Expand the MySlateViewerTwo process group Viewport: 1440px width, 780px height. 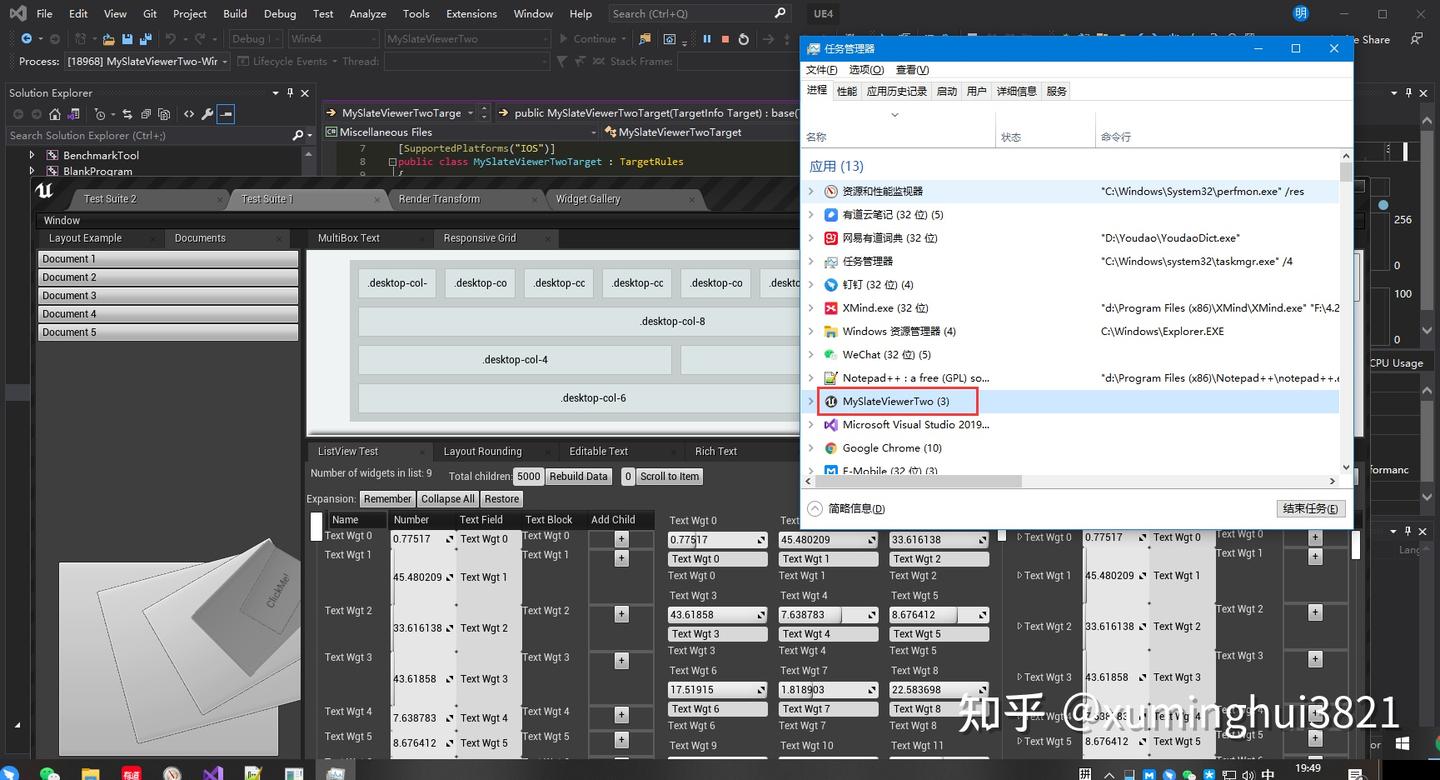811,401
